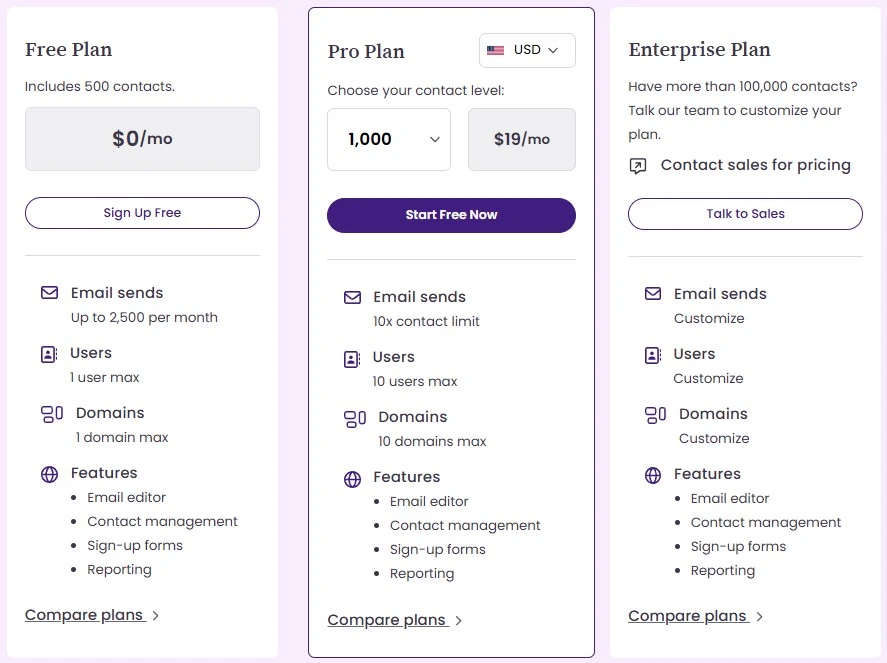887x663 pixels.
Task: Click the Email sends envelope icon under Free Plan
Action: (x=49, y=292)
